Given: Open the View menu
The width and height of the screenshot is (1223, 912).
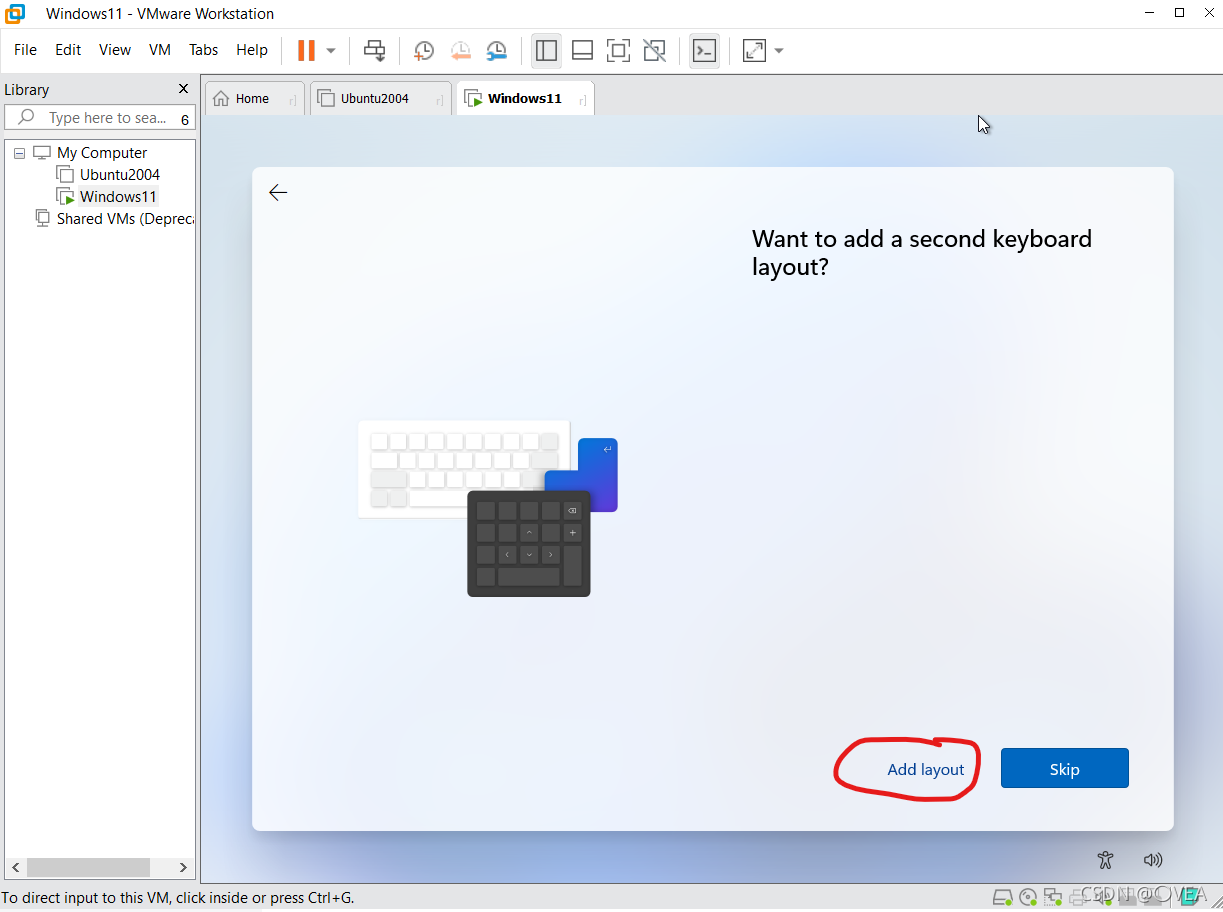Looking at the screenshot, I should click(x=115, y=50).
